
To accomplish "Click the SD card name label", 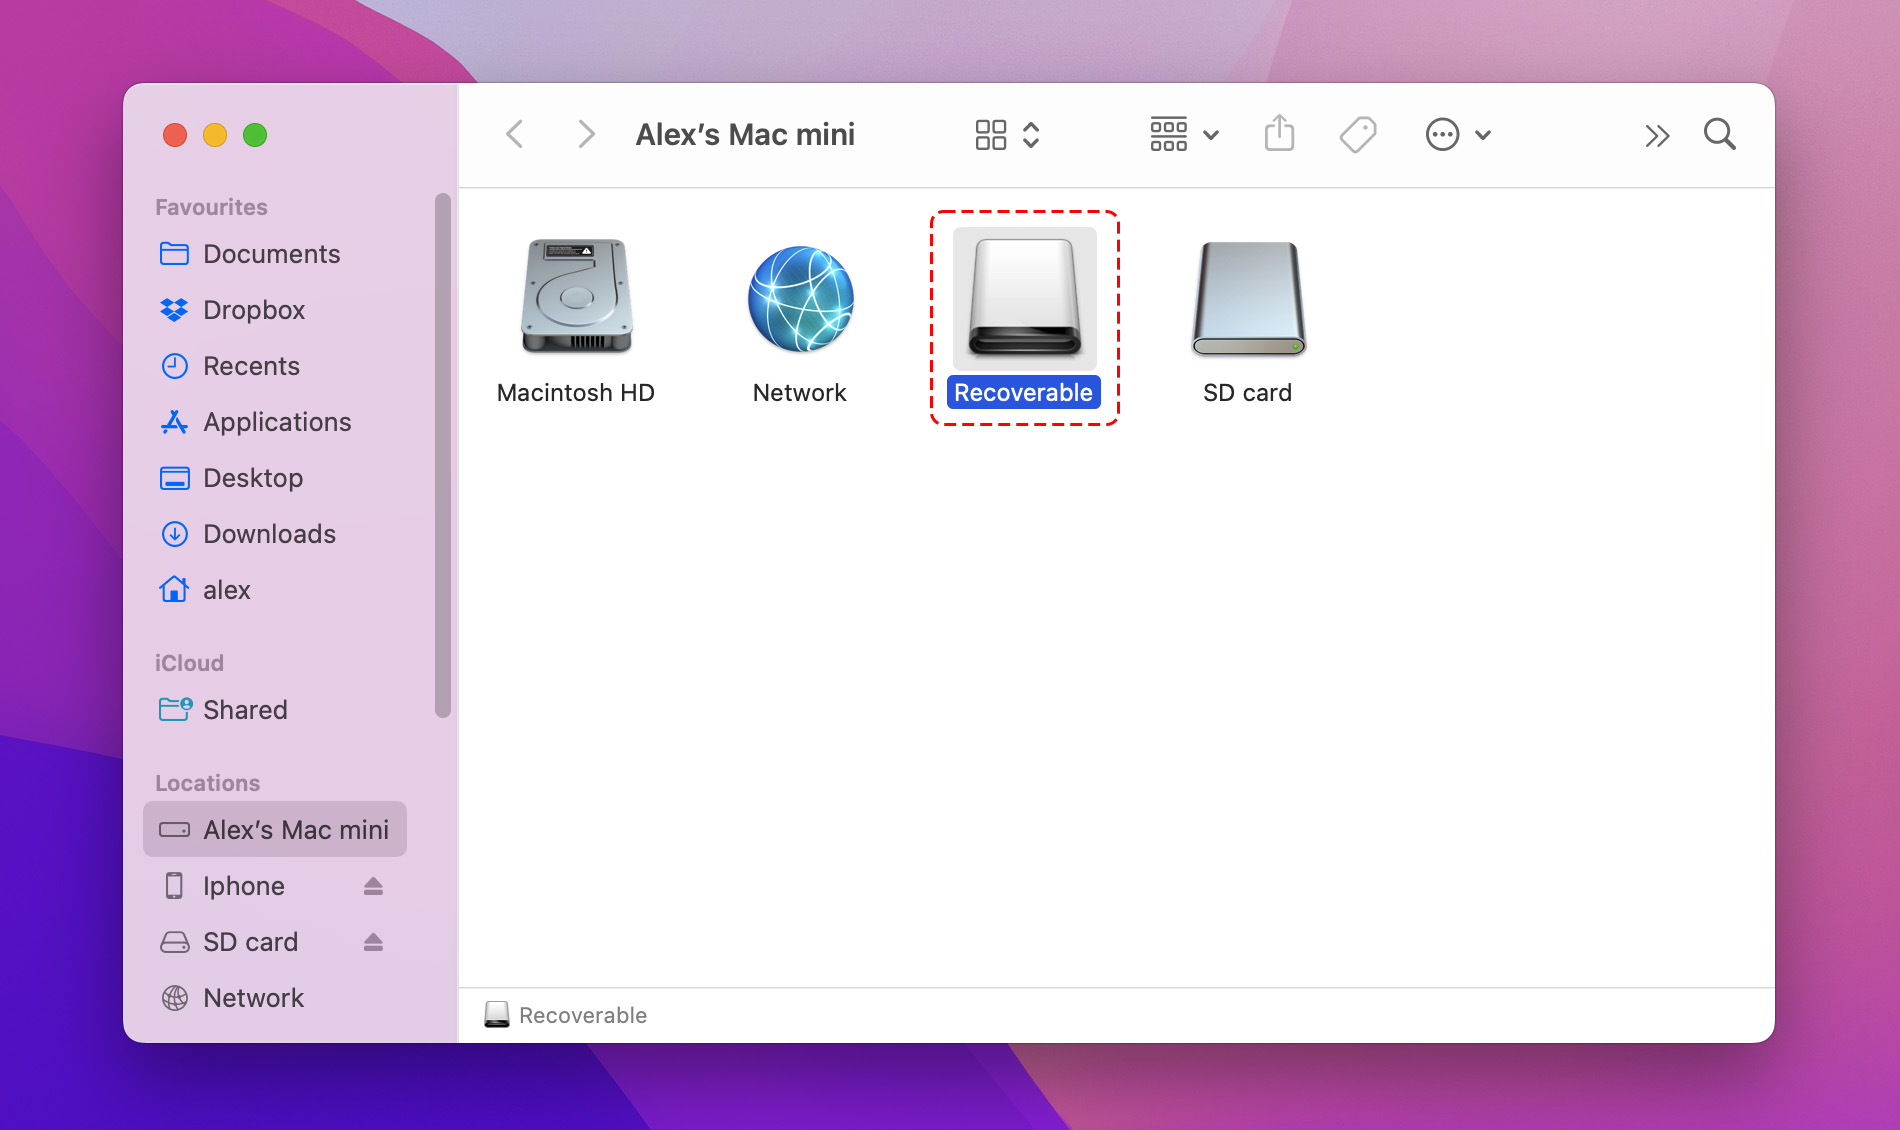I will (x=1247, y=393).
